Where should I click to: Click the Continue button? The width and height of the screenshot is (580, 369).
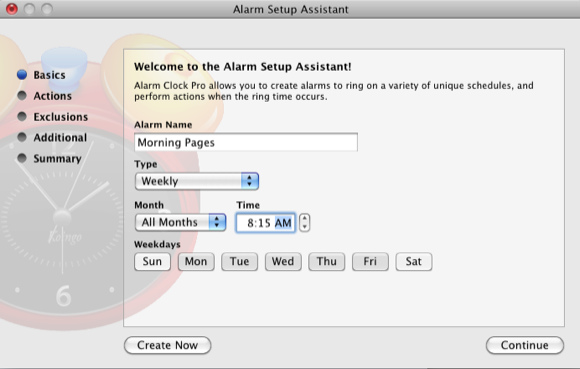[x=525, y=345]
